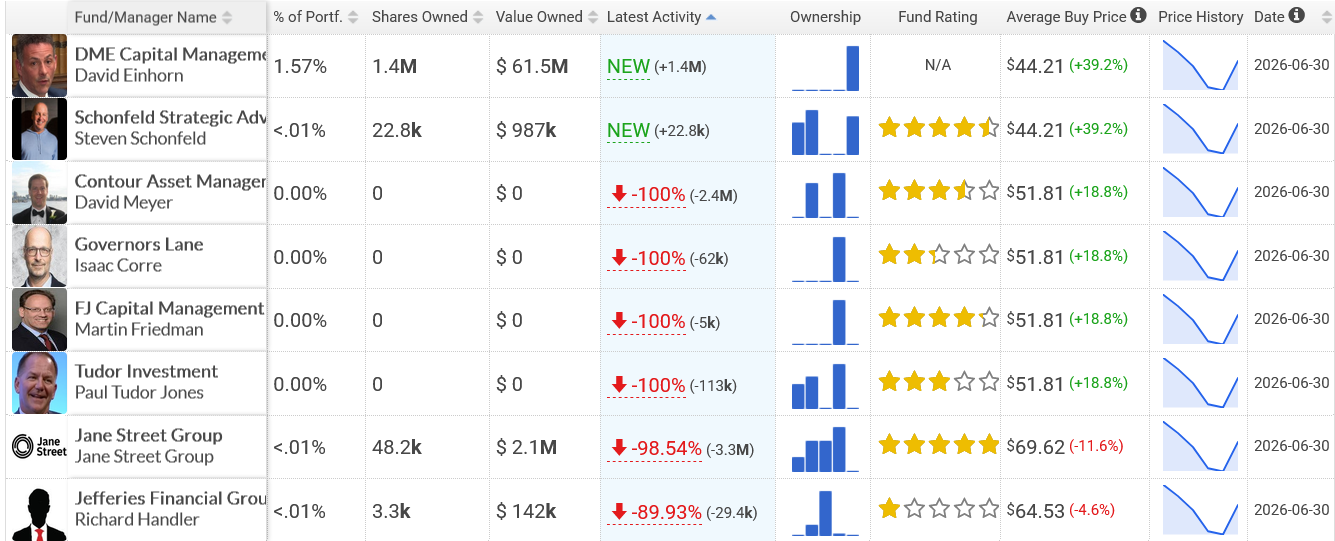Viewport: 1335px width, 541px height.
Task: Open Tudor Investment fund link
Action: click(x=146, y=371)
